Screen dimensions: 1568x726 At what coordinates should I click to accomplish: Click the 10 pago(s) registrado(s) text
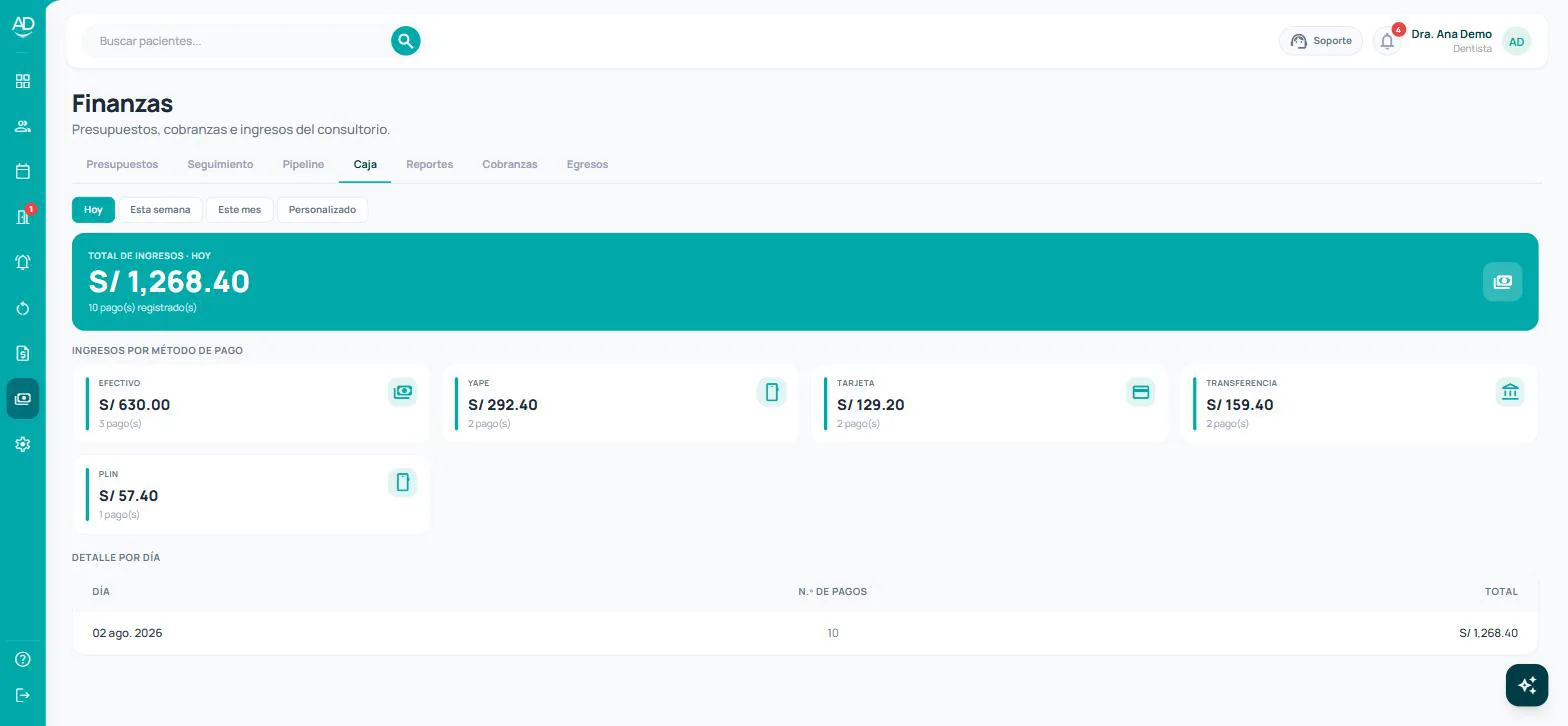(x=142, y=308)
